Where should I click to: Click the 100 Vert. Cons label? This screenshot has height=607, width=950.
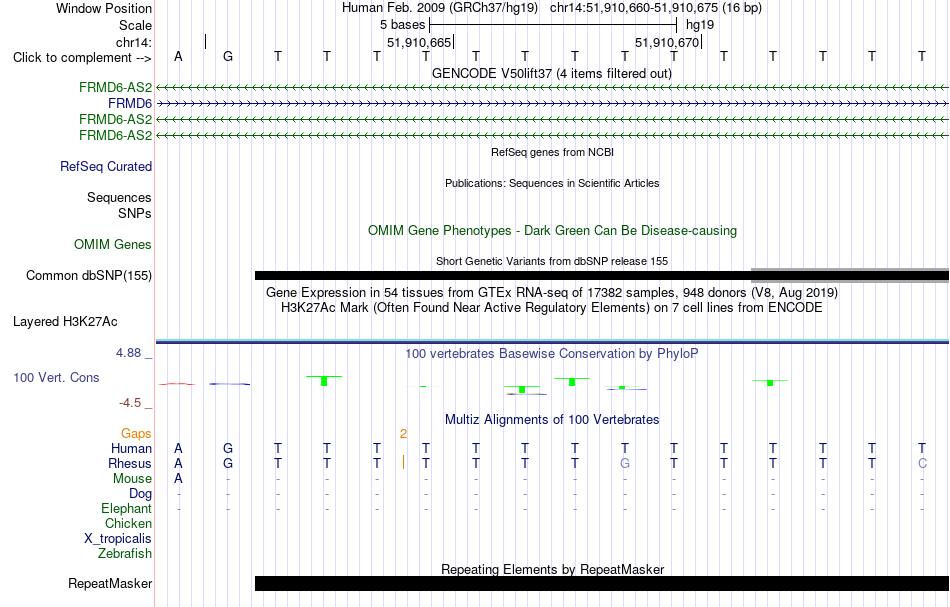(56, 378)
